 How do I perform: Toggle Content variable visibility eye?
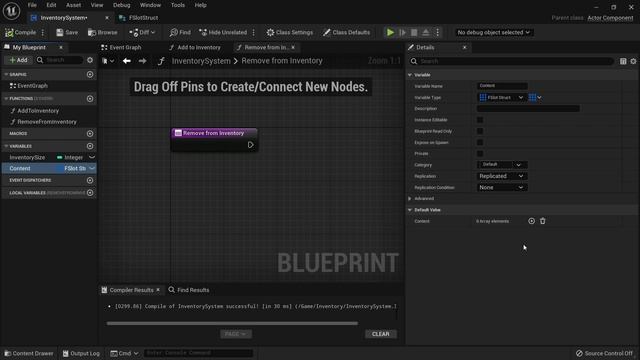(x=92, y=168)
